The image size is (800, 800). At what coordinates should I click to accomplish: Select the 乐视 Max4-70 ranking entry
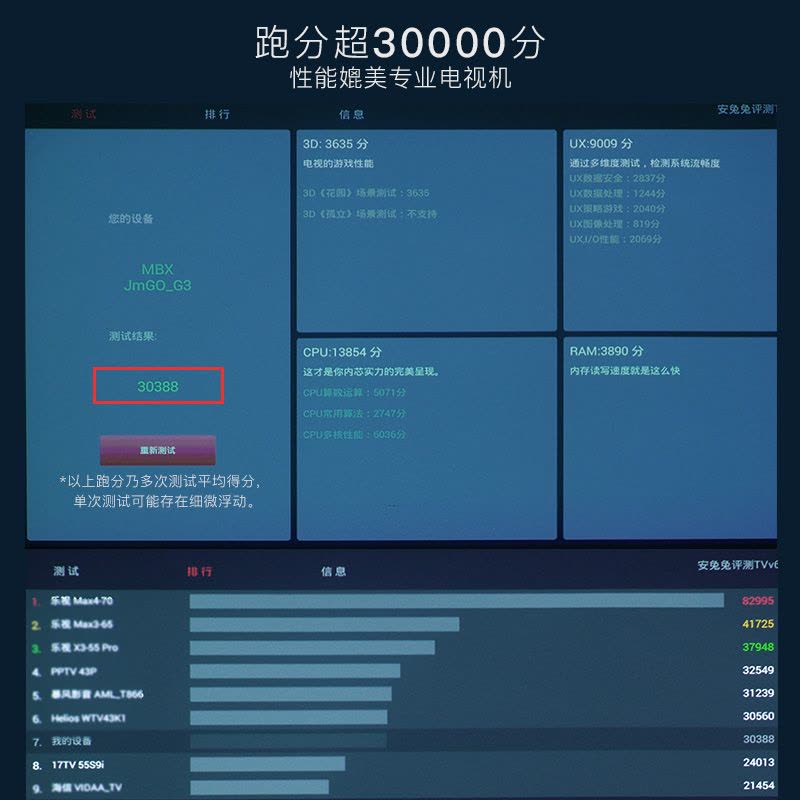(x=82, y=601)
